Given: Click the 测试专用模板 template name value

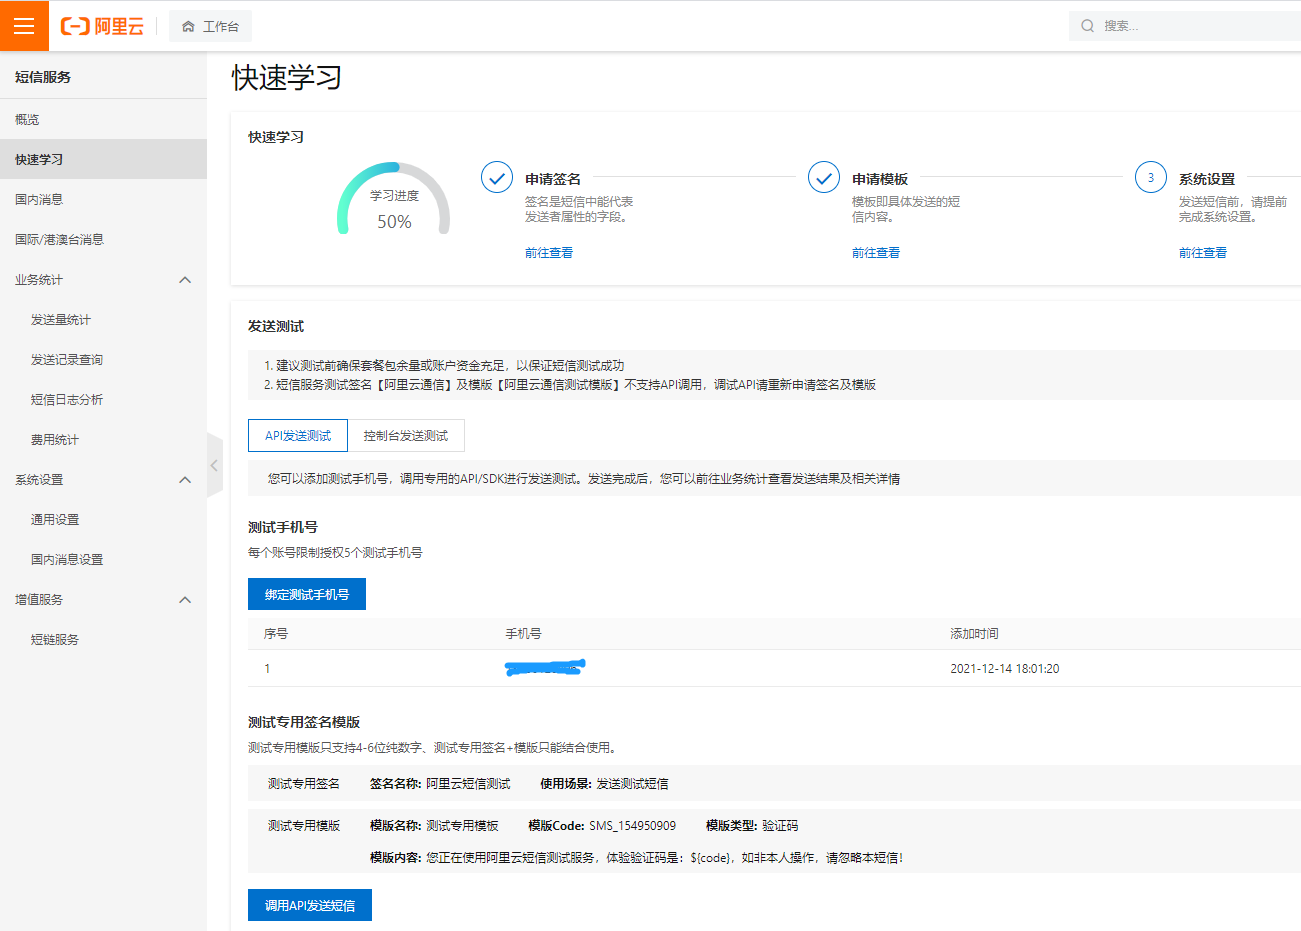Looking at the screenshot, I should pos(462,826).
